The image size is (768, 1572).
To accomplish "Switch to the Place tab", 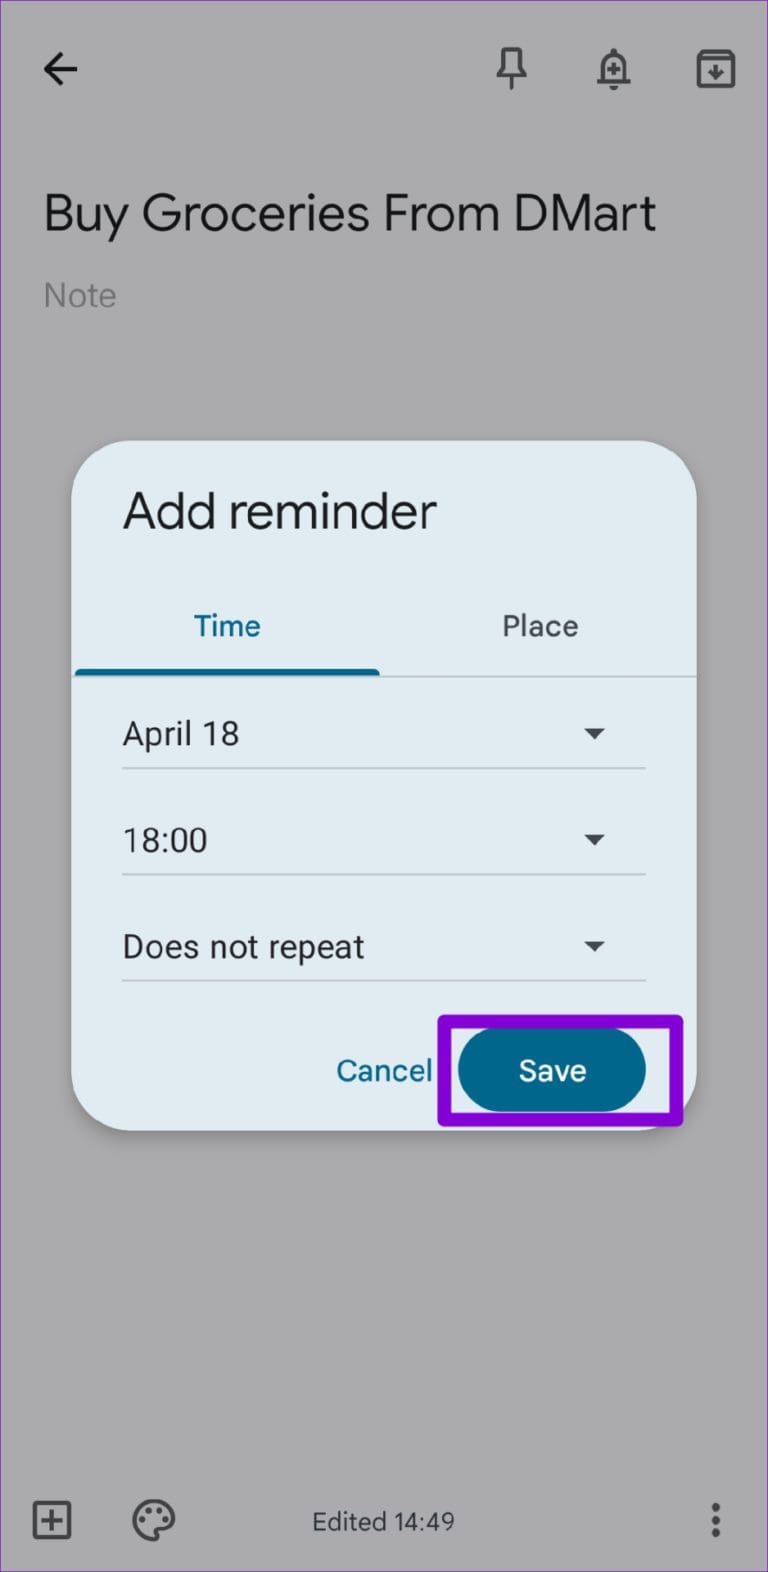I will click(x=540, y=626).
